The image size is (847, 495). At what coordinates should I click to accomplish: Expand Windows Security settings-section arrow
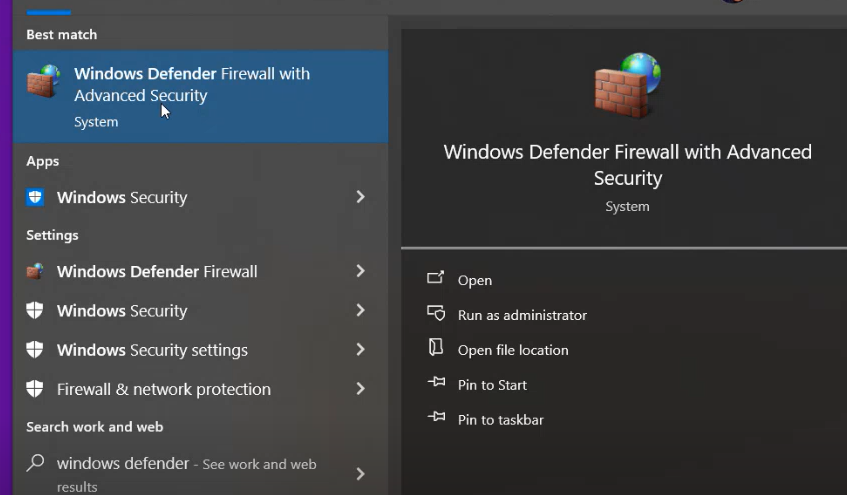[x=360, y=310]
